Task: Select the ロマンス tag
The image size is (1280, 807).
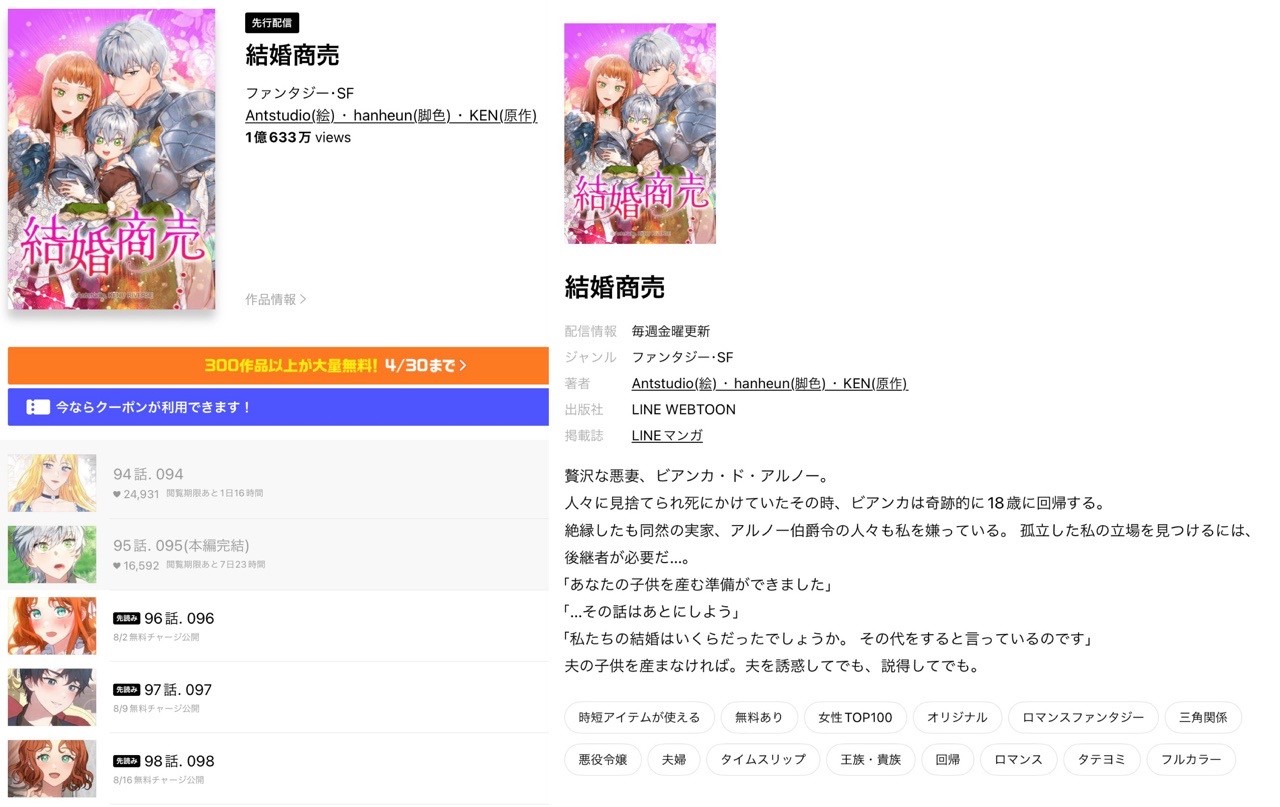Action: tap(1018, 759)
